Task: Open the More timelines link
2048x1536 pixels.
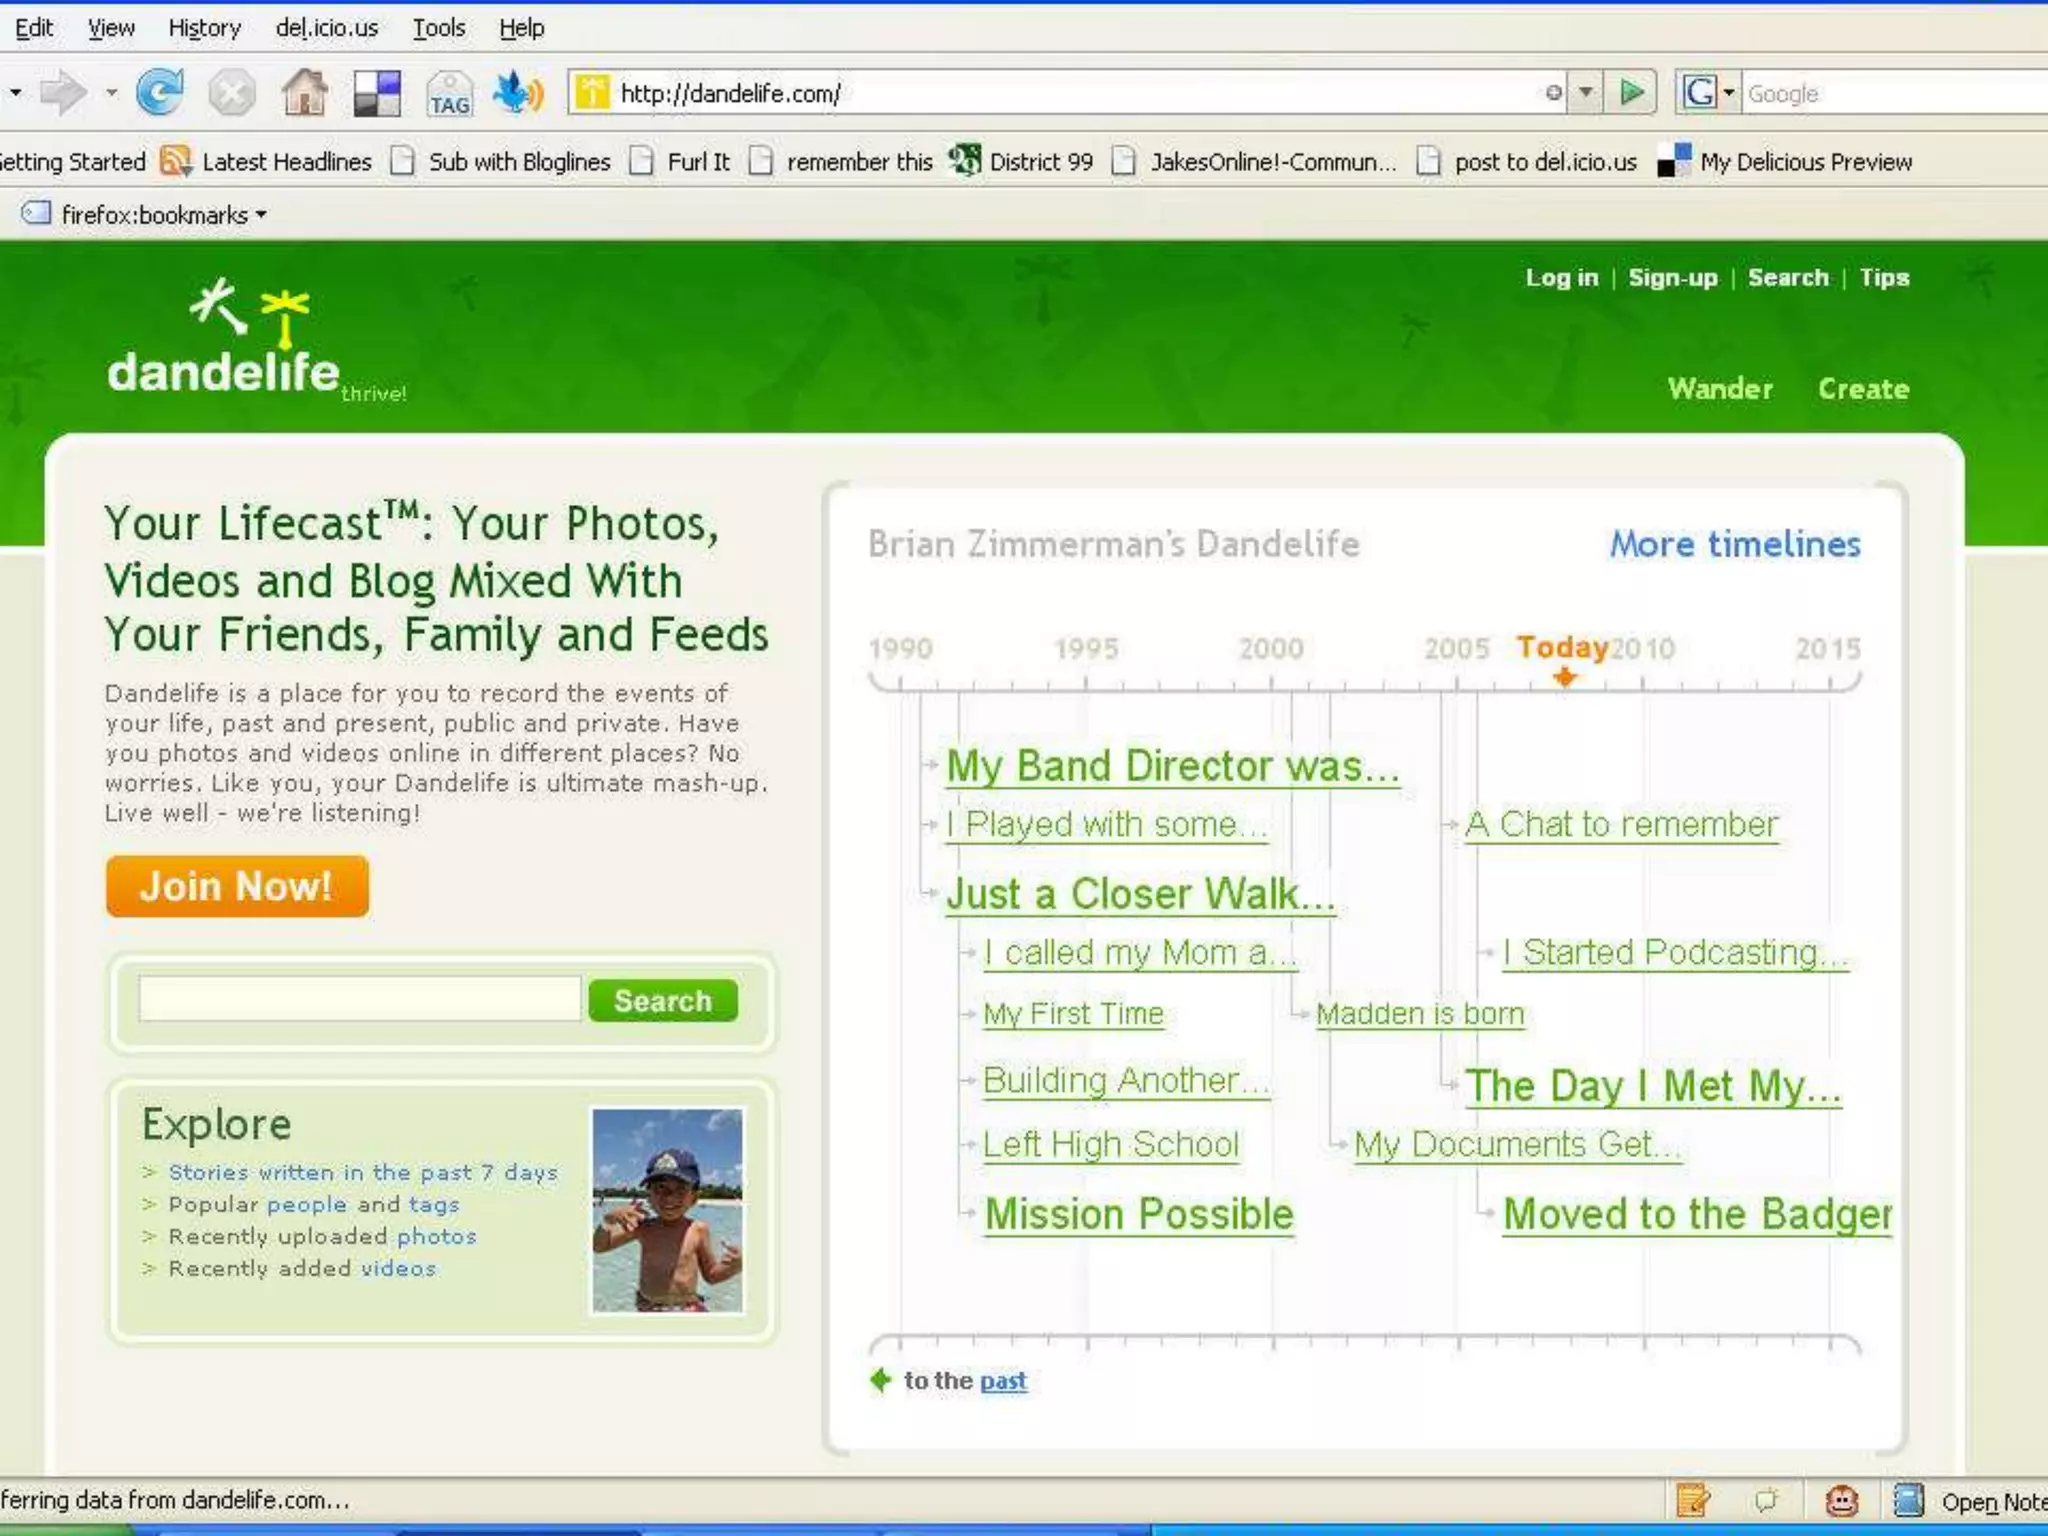Action: point(1734,544)
